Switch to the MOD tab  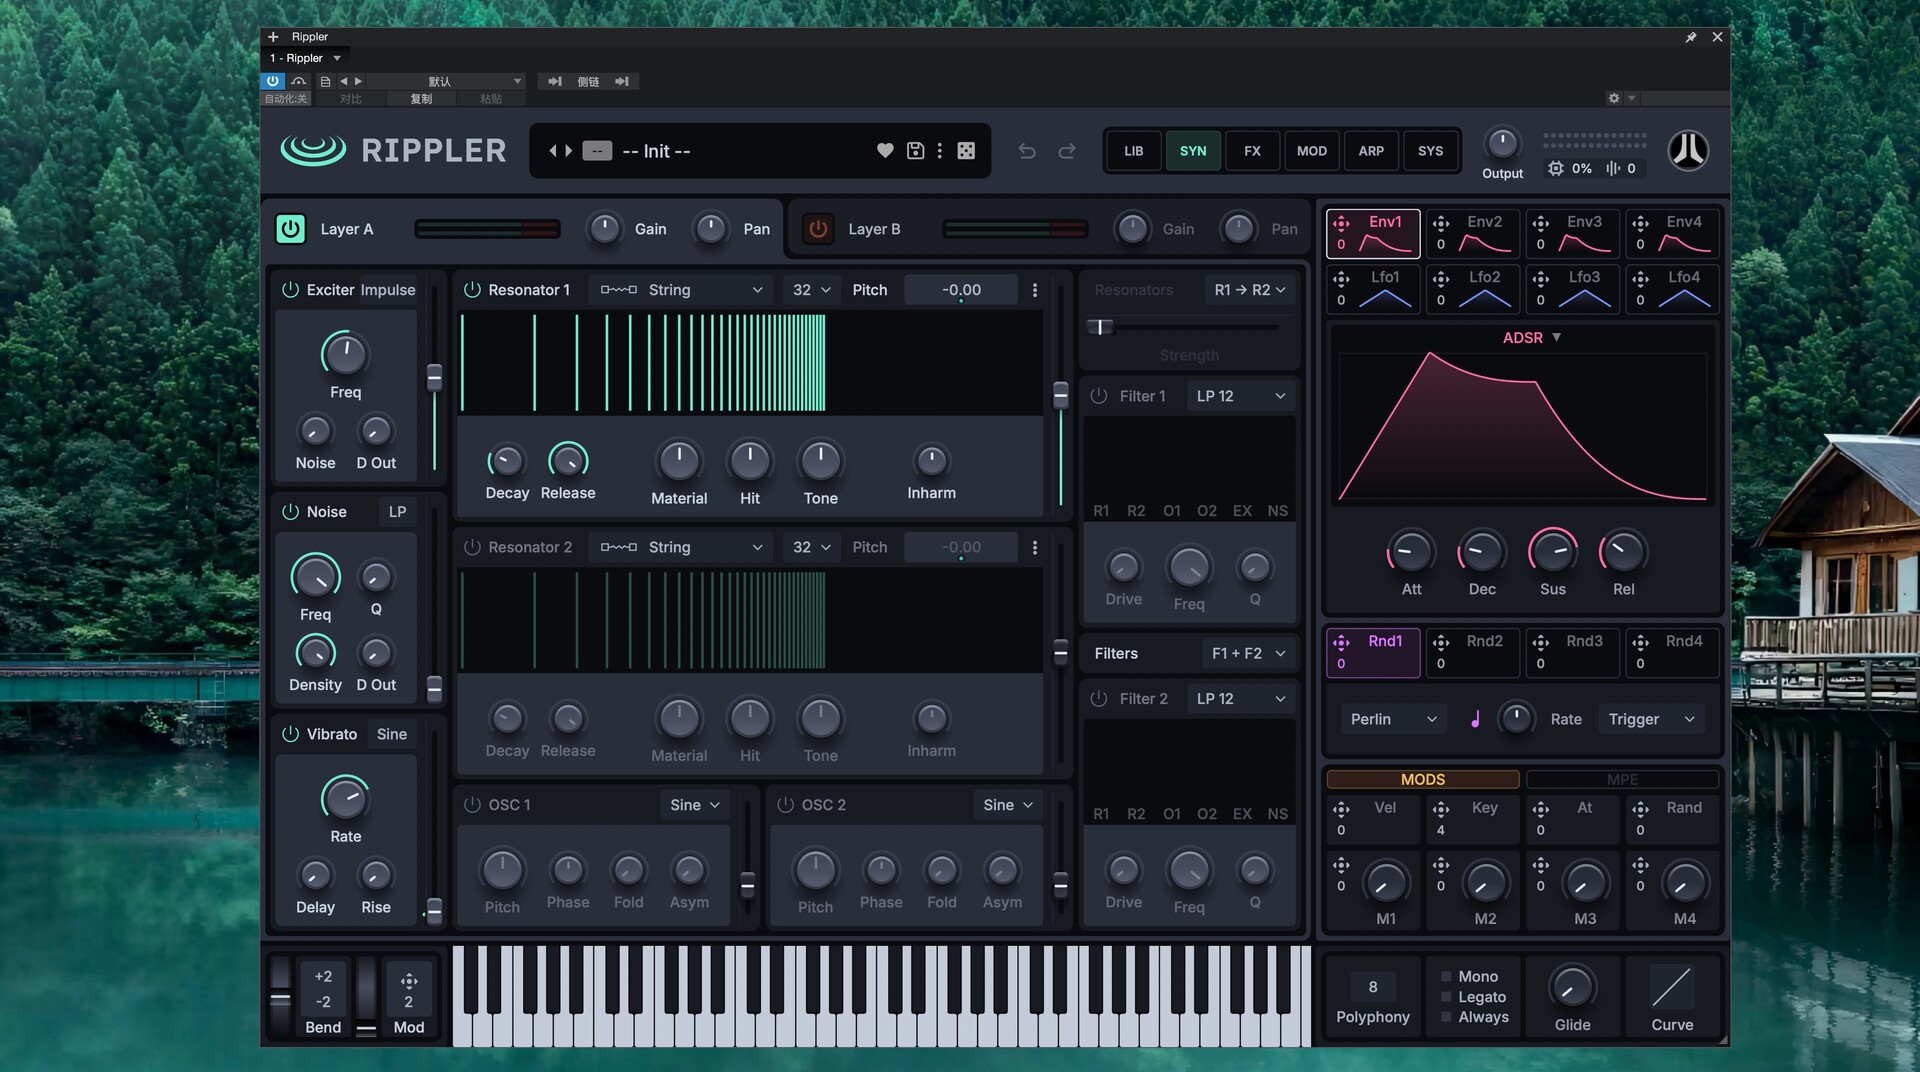pos(1312,151)
